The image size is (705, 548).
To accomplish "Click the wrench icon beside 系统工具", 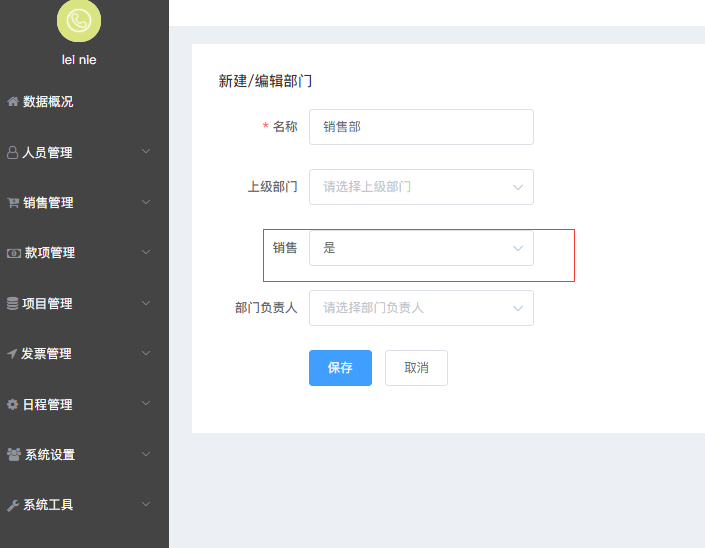I will [13, 505].
